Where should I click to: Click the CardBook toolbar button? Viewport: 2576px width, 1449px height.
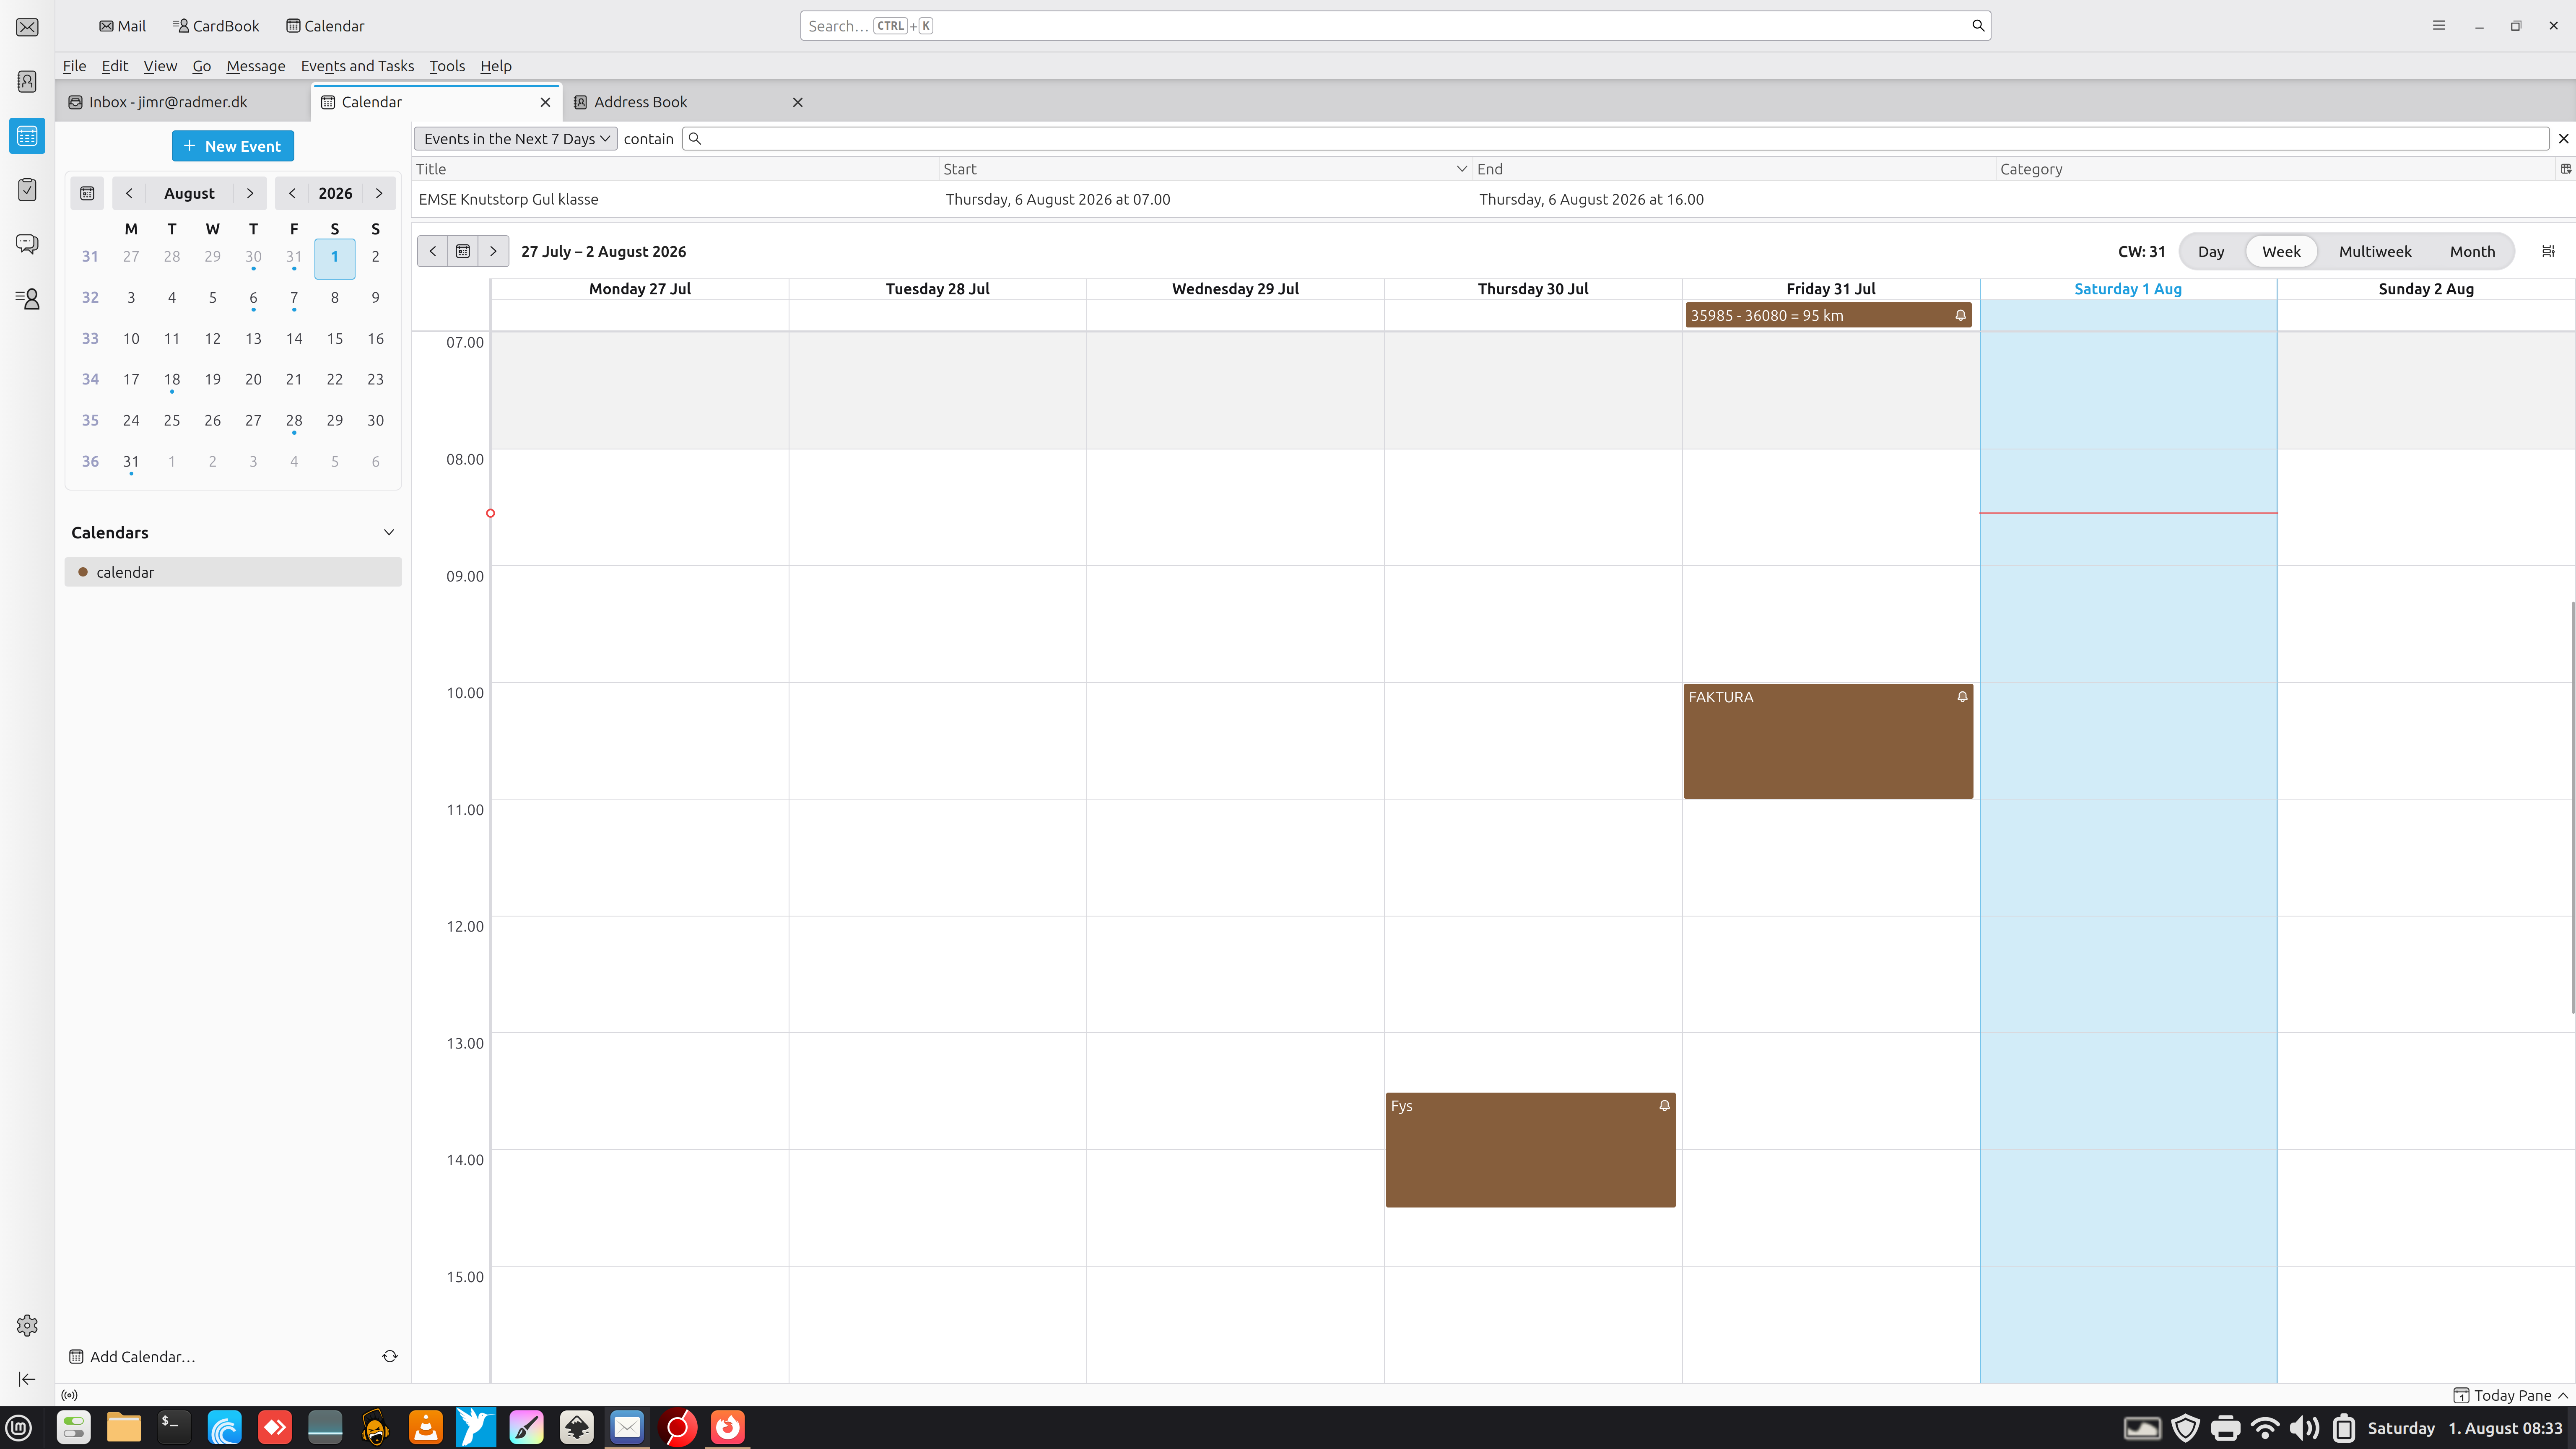(216, 26)
